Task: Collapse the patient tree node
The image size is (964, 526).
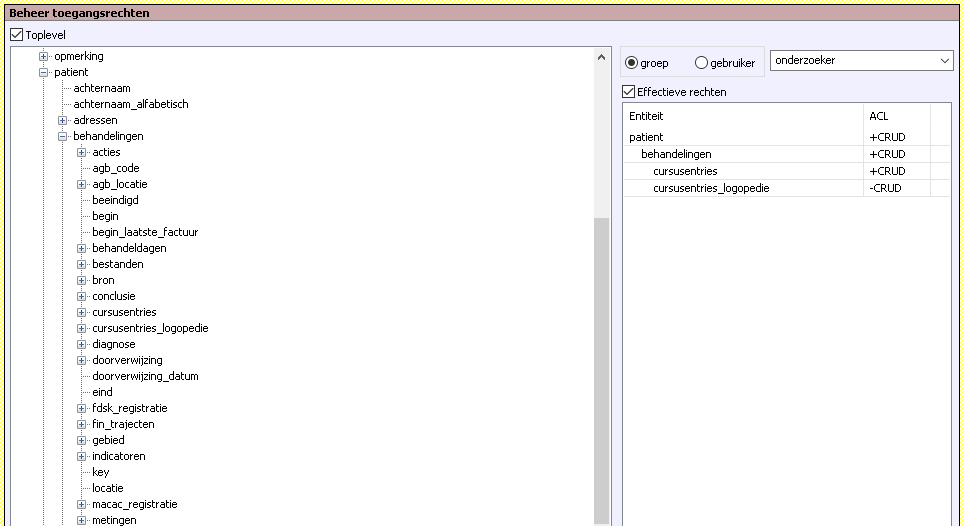Action: [x=44, y=72]
